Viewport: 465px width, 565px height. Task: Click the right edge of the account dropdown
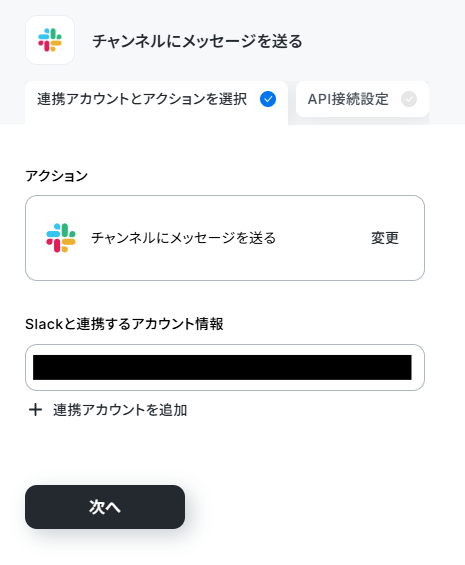coord(418,367)
